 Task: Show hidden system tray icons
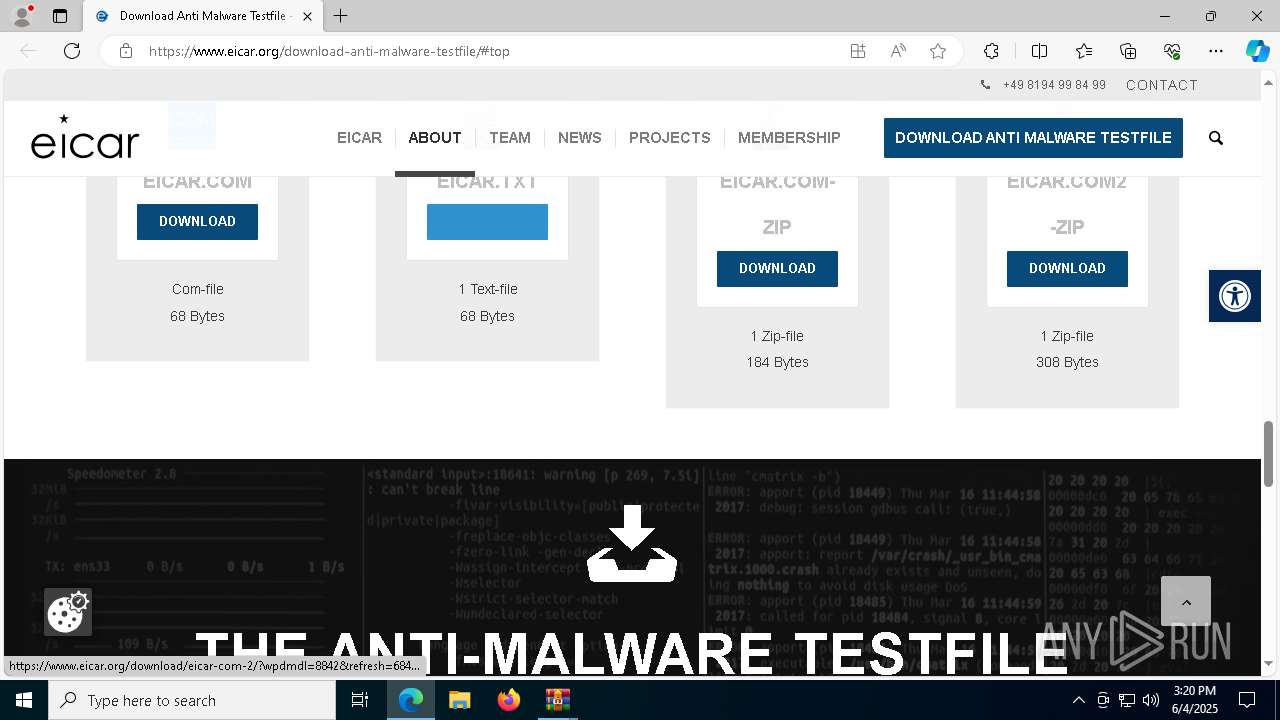click(x=1078, y=700)
